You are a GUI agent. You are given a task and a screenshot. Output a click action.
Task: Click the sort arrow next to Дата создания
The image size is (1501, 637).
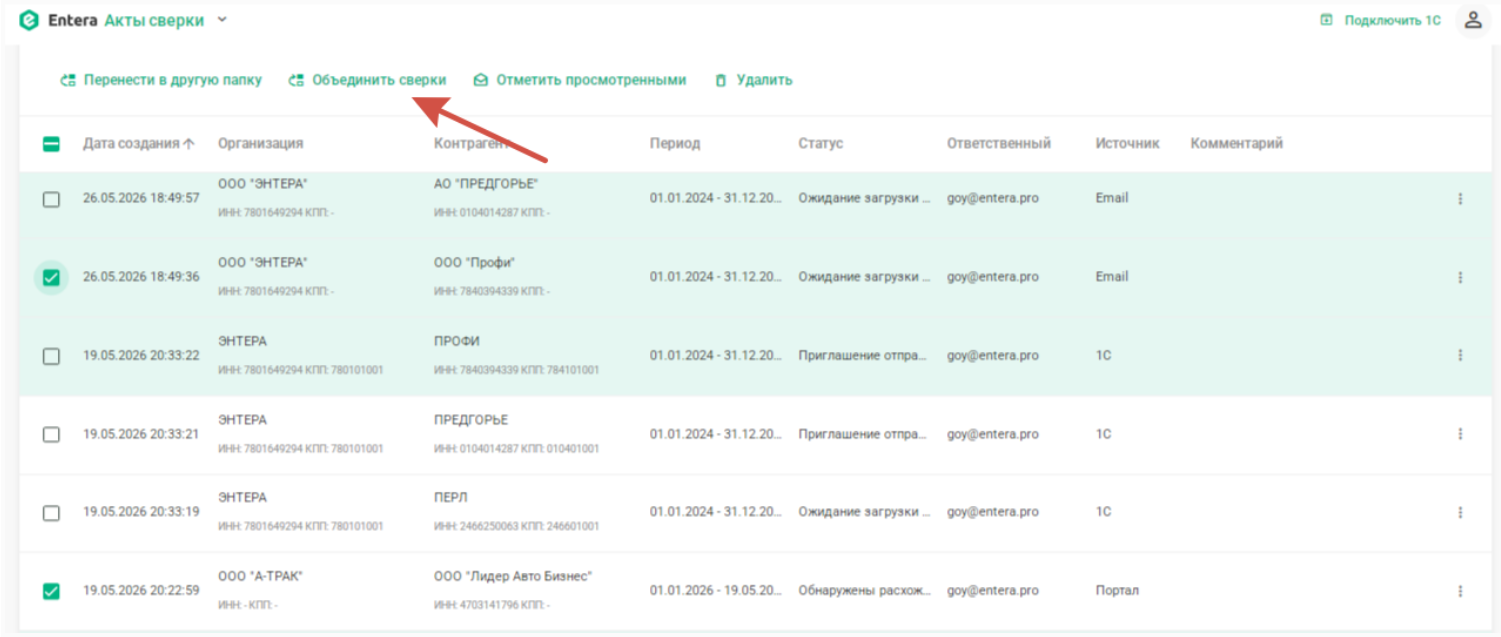pyautogui.click(x=189, y=144)
